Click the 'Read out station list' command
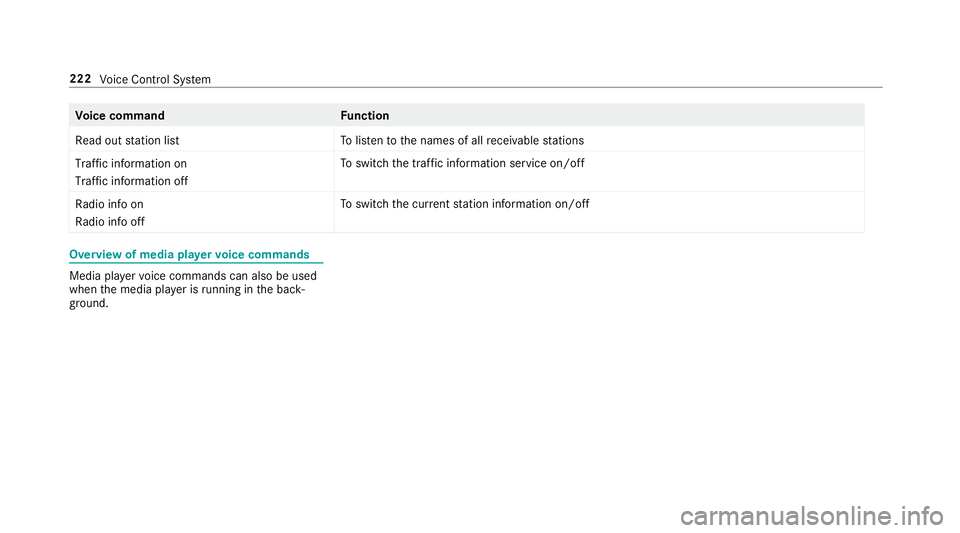This screenshot has height=533, width=960. [x=127, y=141]
